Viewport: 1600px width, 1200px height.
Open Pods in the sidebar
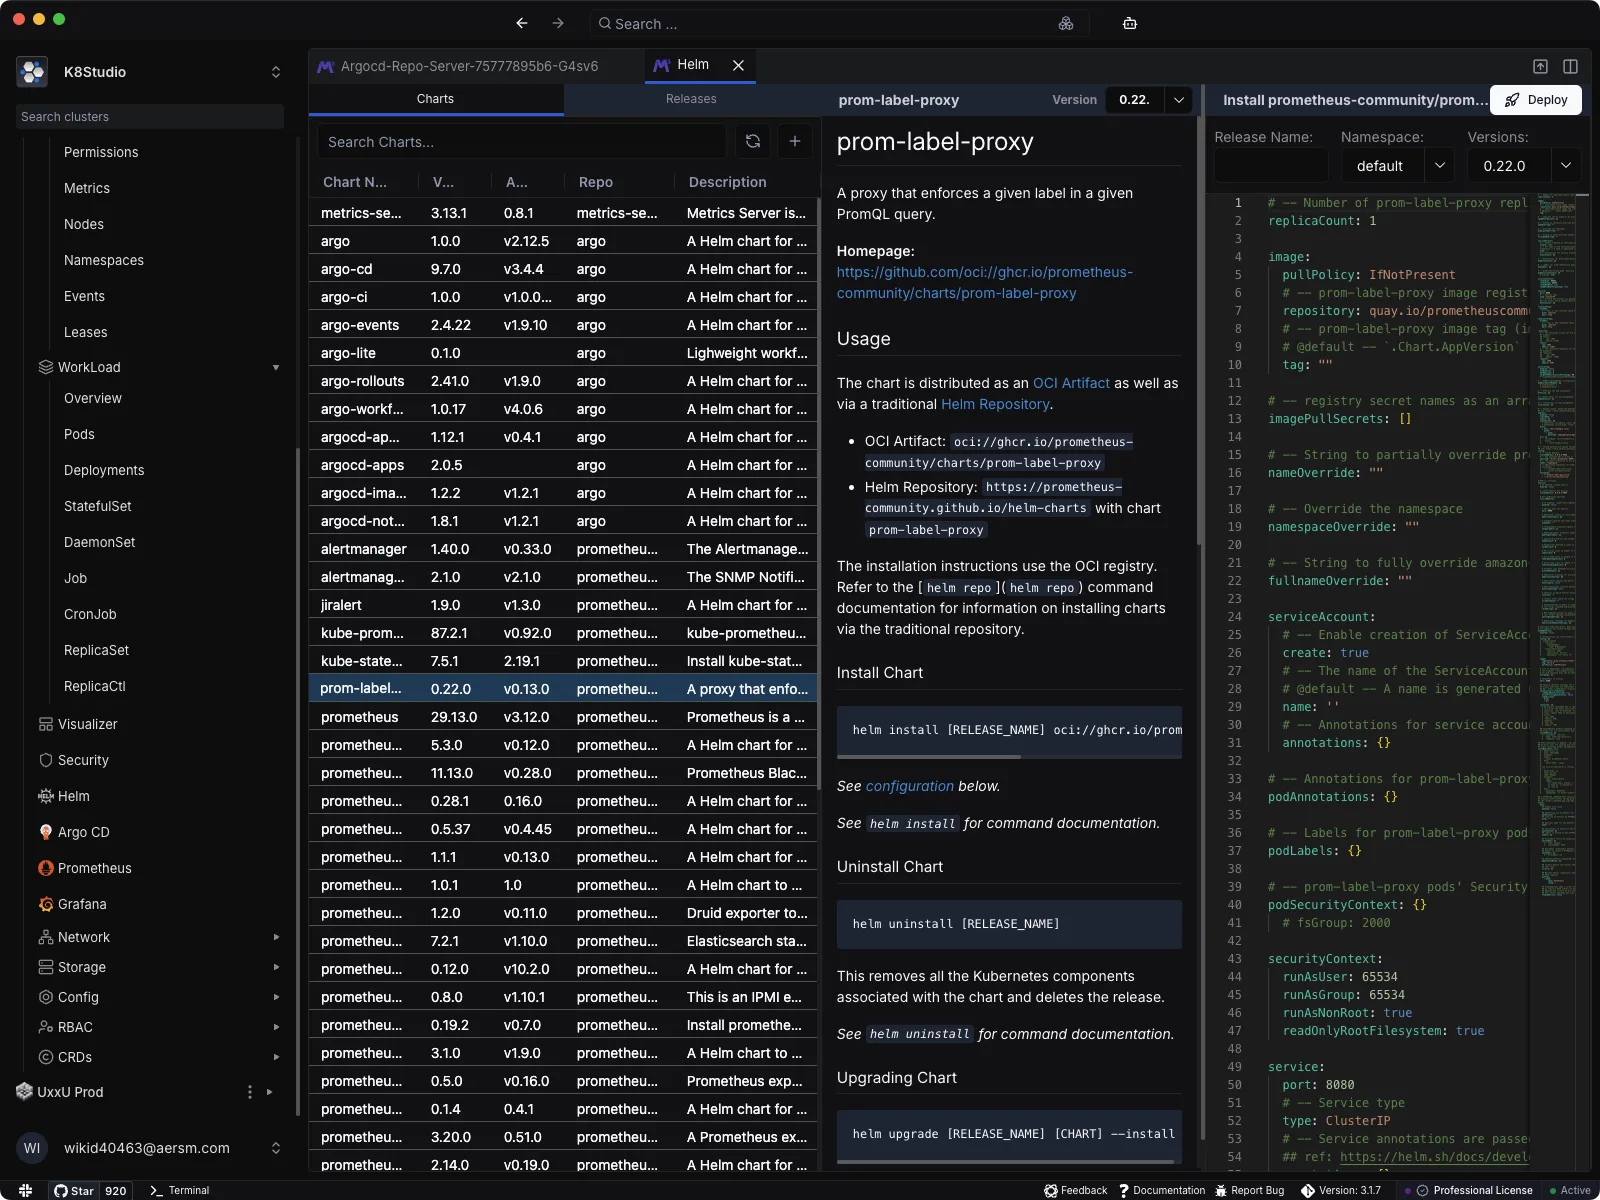click(79, 434)
